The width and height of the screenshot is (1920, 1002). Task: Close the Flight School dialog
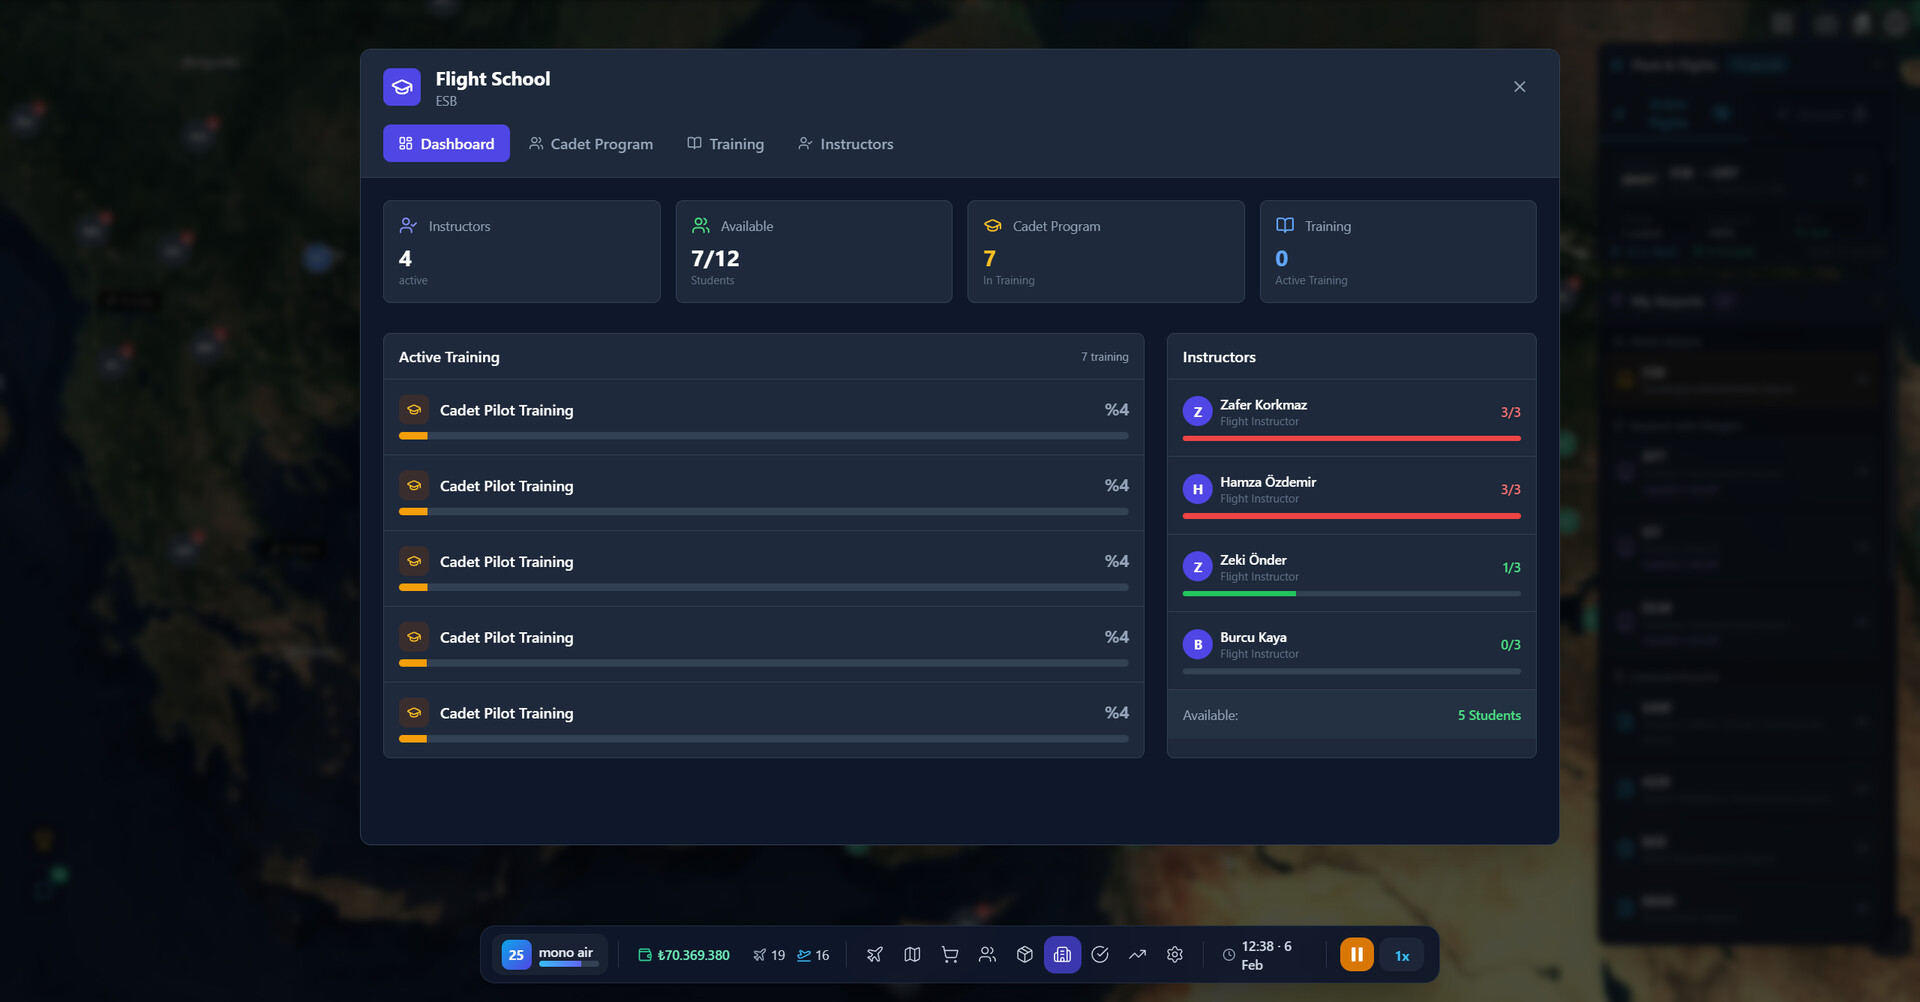point(1519,87)
